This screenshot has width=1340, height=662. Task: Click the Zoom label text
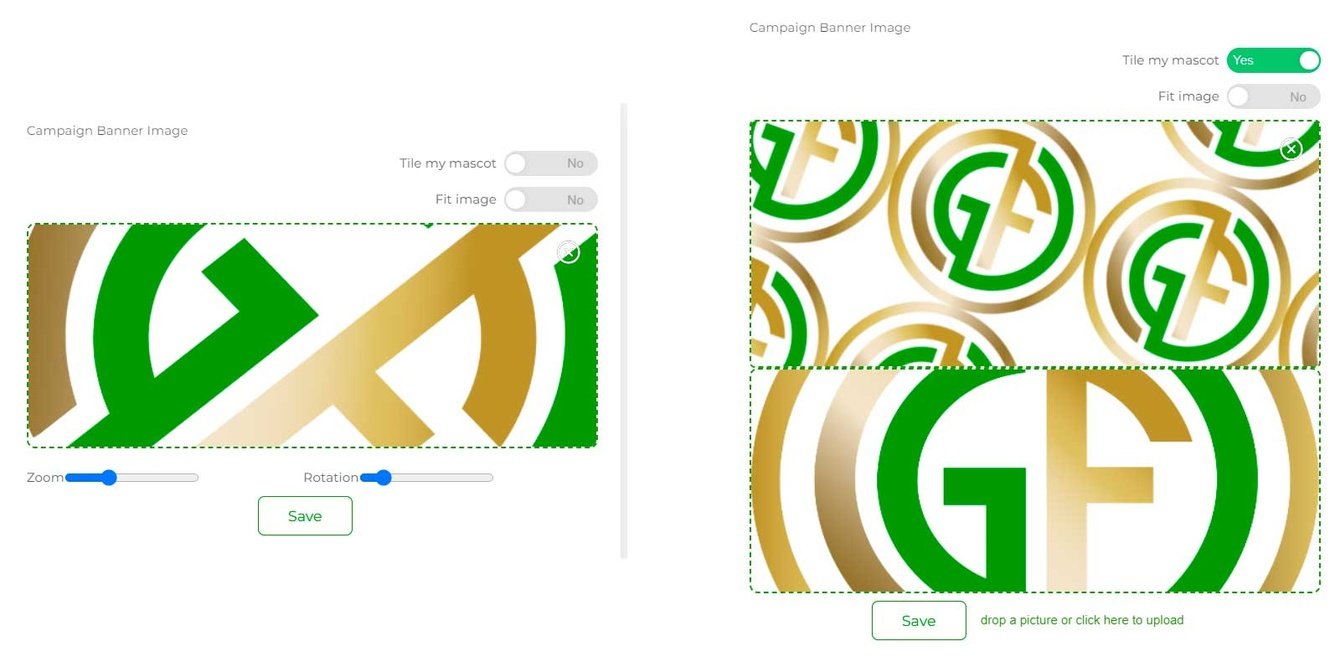[x=45, y=478]
